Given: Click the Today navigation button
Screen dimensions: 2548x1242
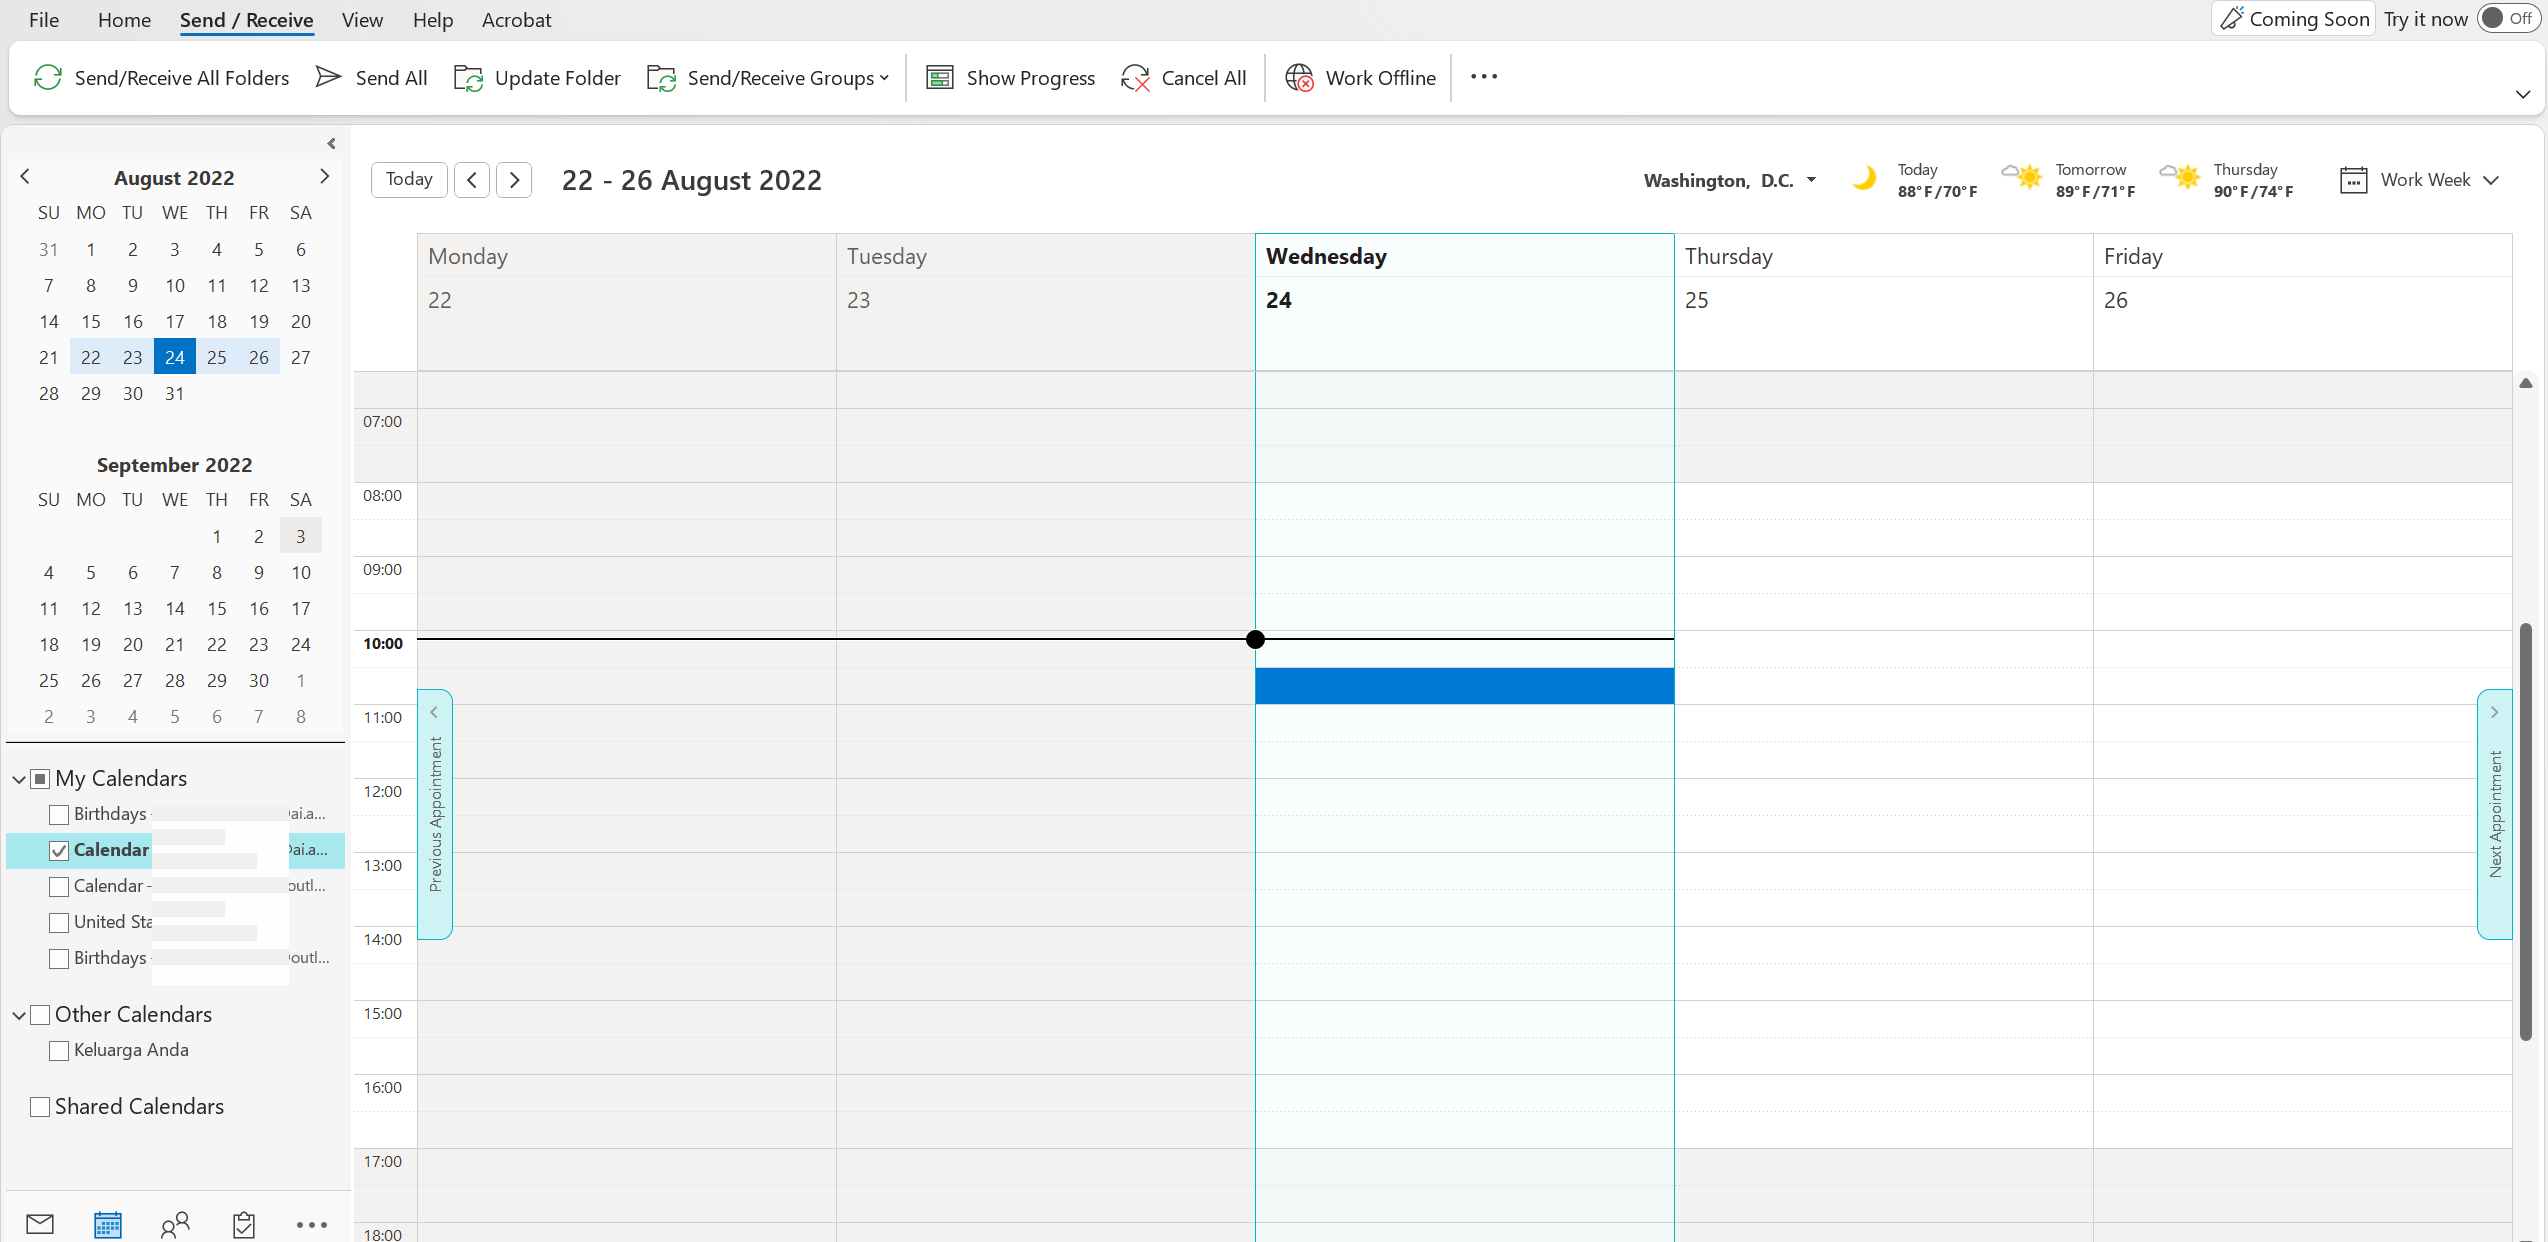Looking at the screenshot, I should click(x=410, y=180).
